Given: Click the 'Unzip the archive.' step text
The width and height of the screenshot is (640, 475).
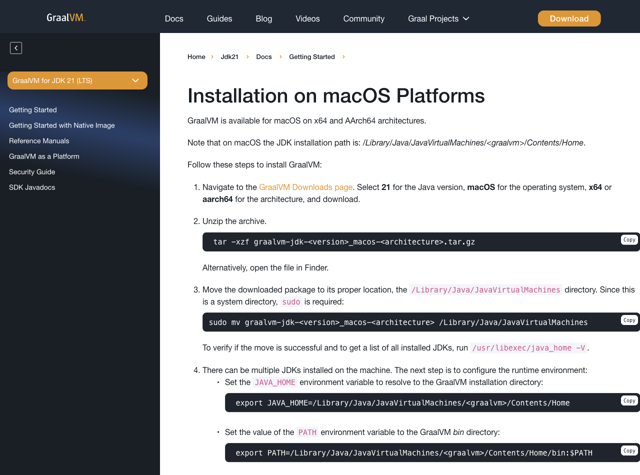Looking at the screenshot, I should point(234,221).
